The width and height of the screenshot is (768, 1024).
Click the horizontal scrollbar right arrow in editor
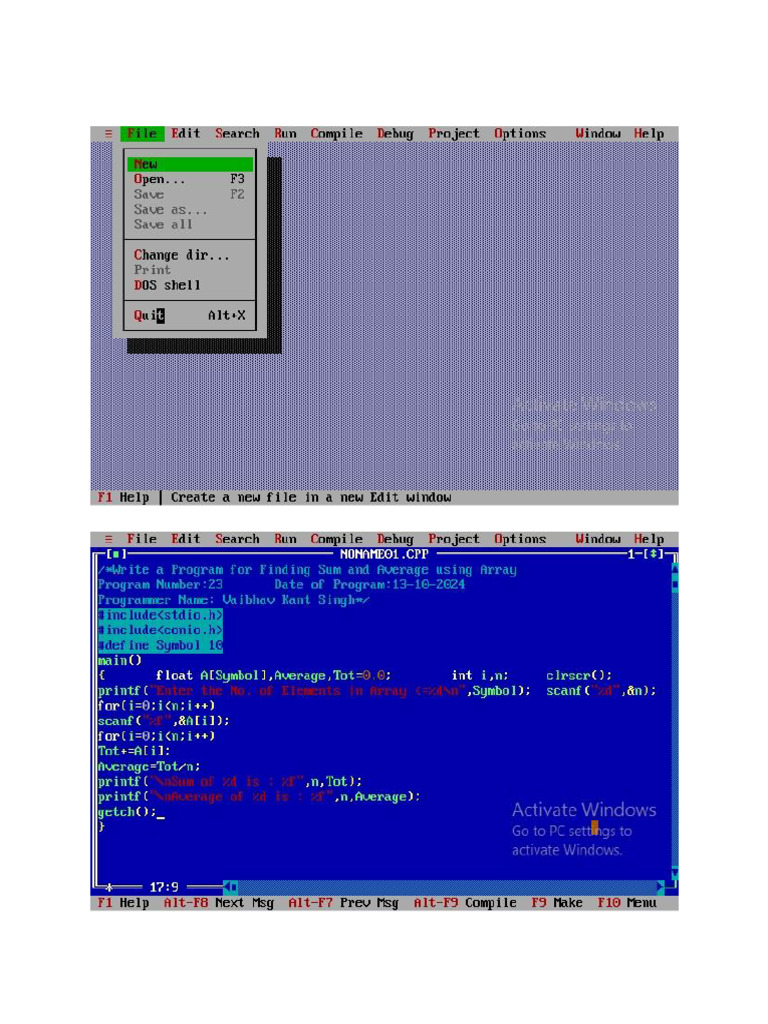coord(660,887)
